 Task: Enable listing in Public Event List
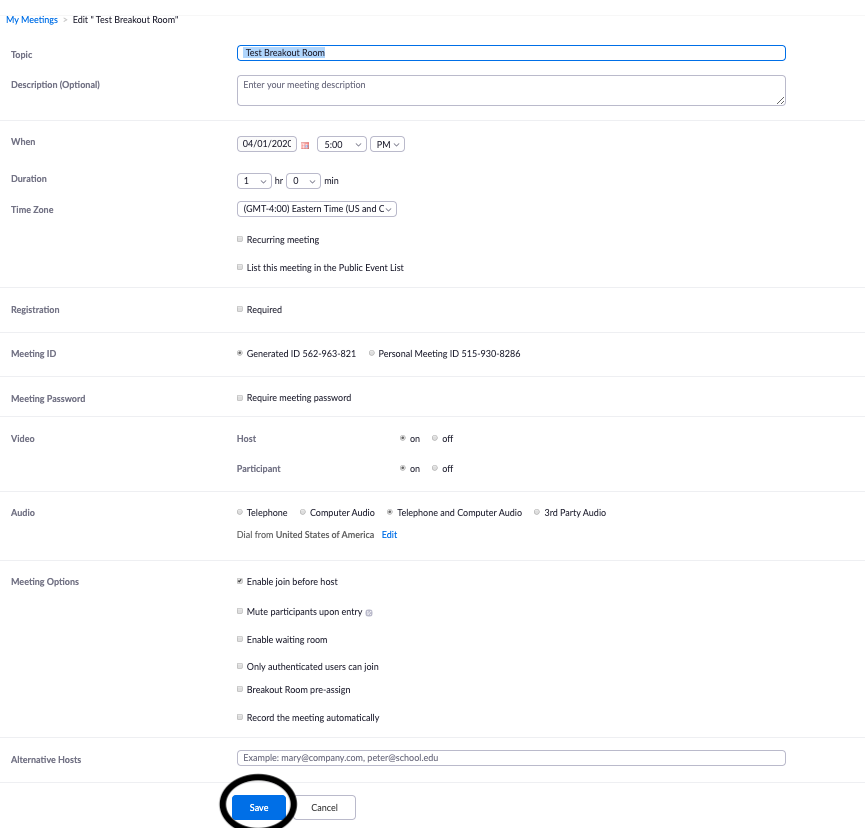[240, 268]
